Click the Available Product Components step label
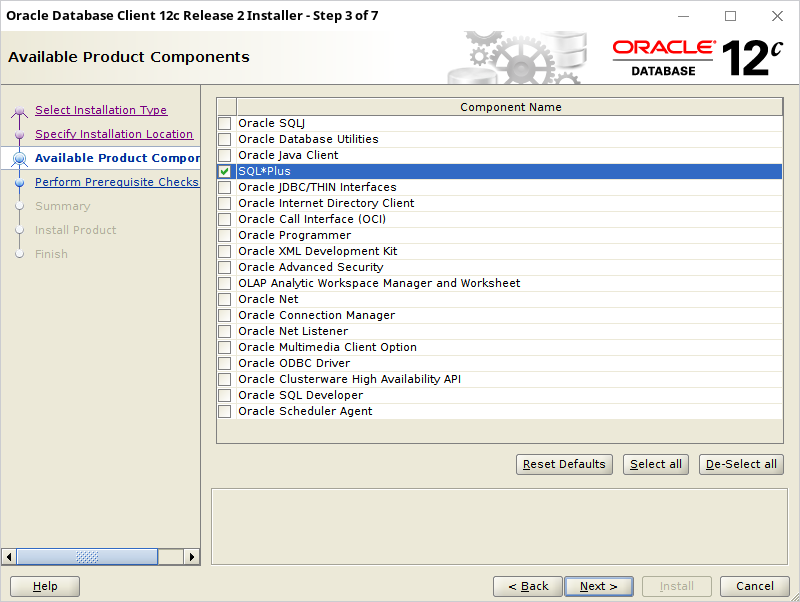The height and width of the screenshot is (602, 800). [117, 158]
